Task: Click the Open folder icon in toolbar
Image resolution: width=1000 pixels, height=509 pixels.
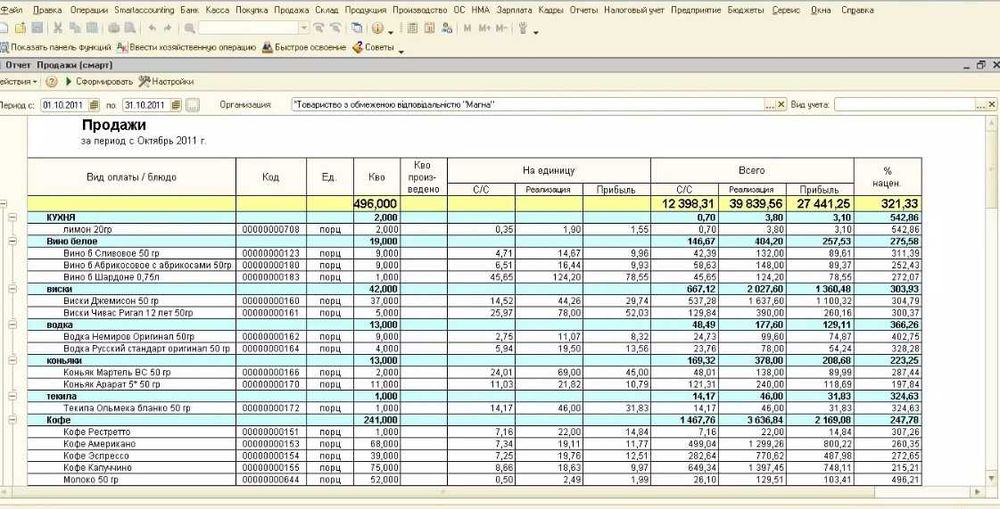Action: pyautogui.click(x=20, y=28)
